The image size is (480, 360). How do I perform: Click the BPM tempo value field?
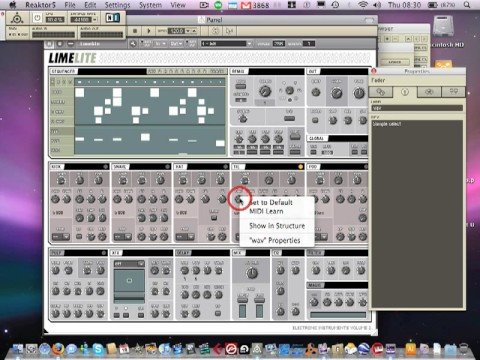pos(176,31)
